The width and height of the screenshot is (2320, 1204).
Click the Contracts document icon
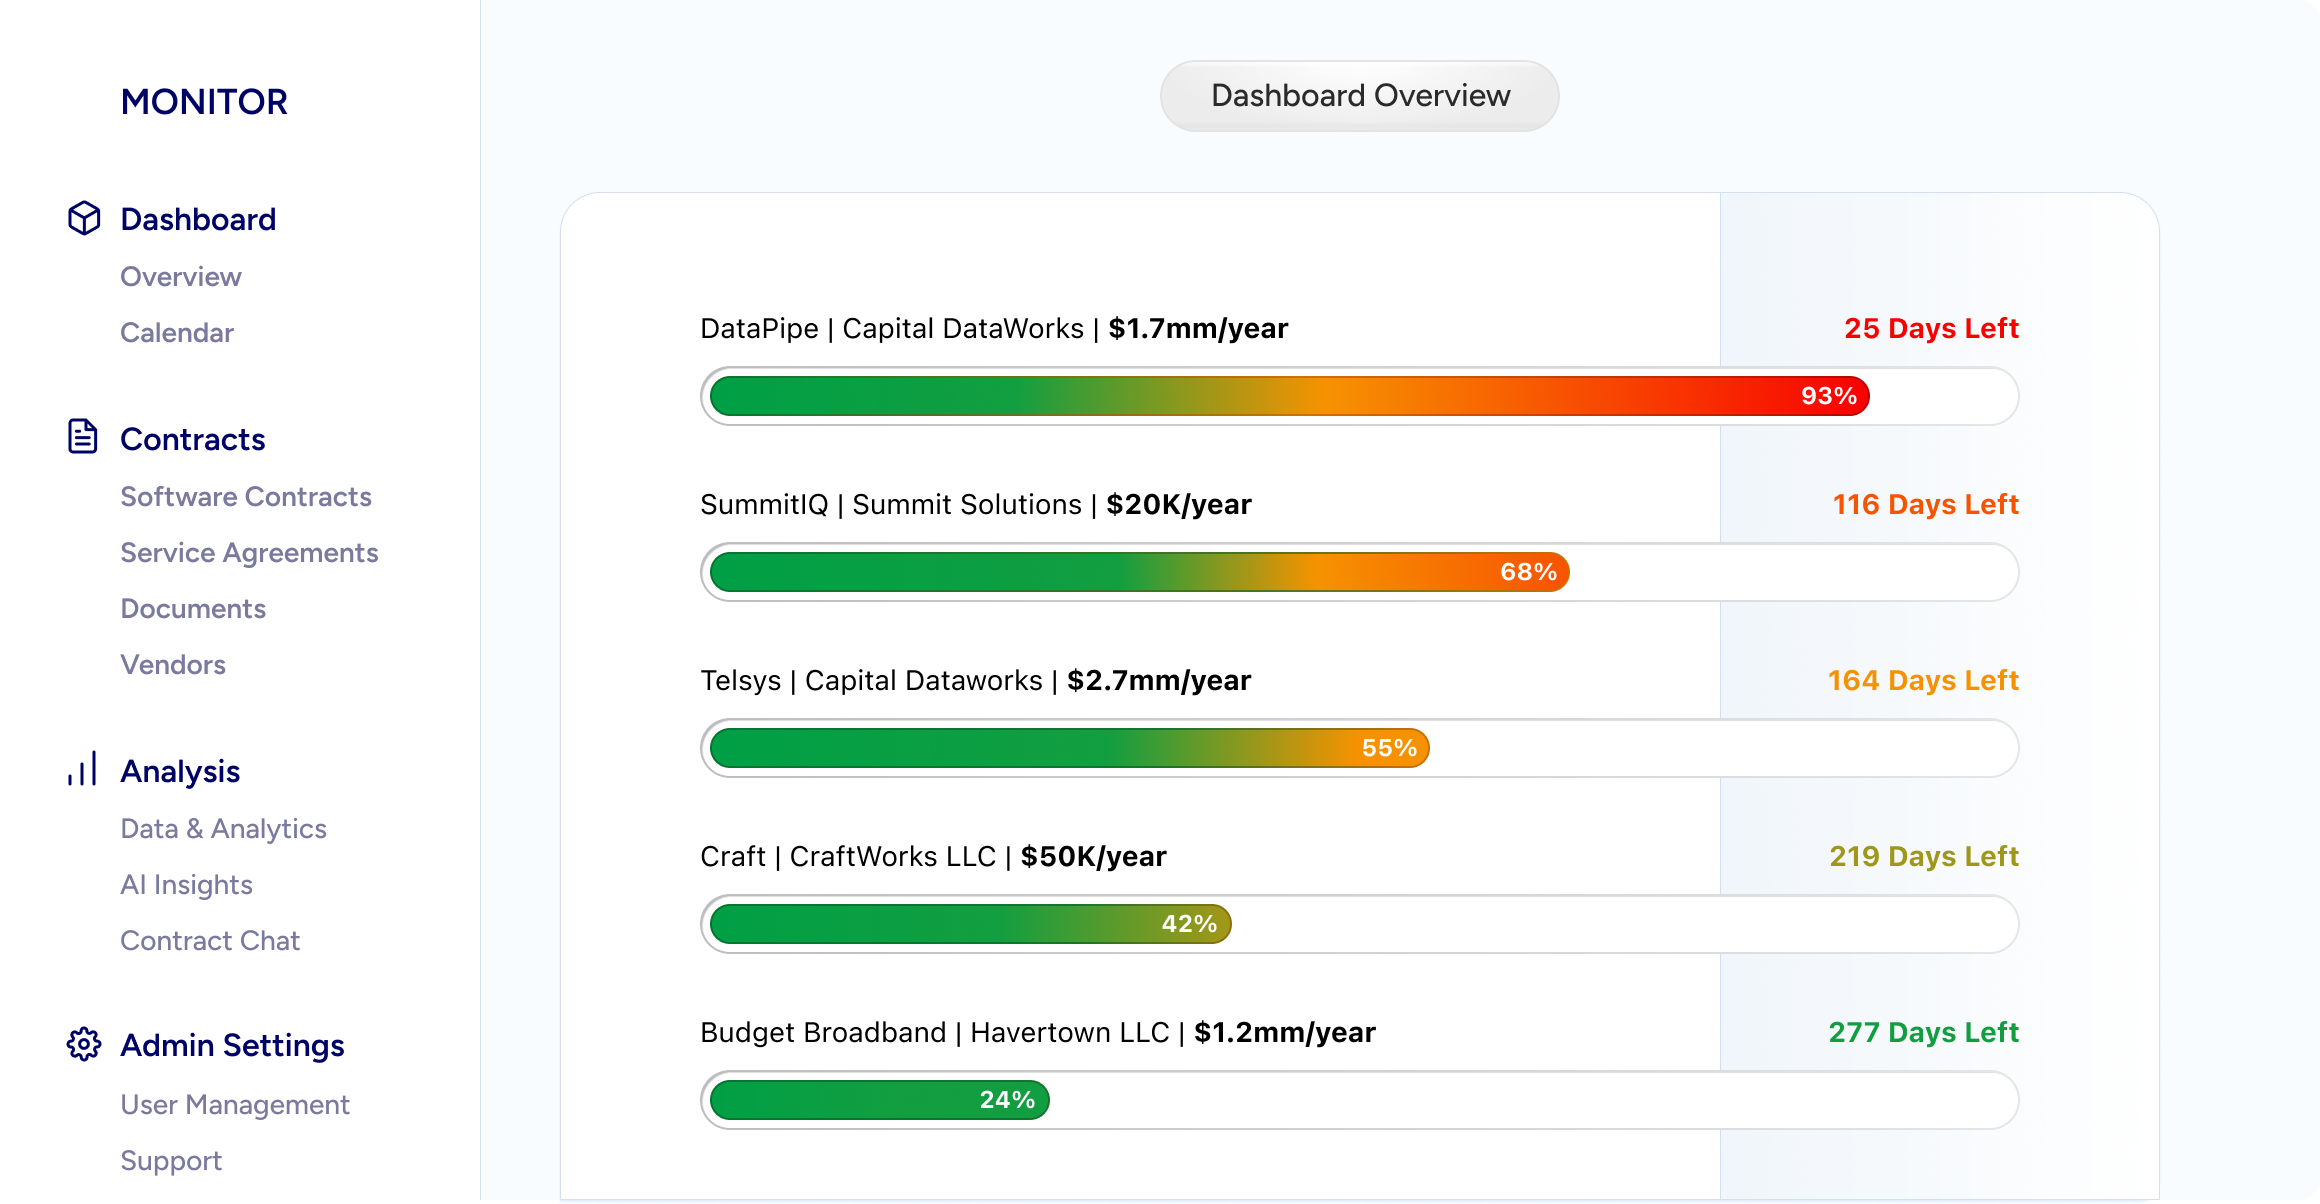click(84, 438)
